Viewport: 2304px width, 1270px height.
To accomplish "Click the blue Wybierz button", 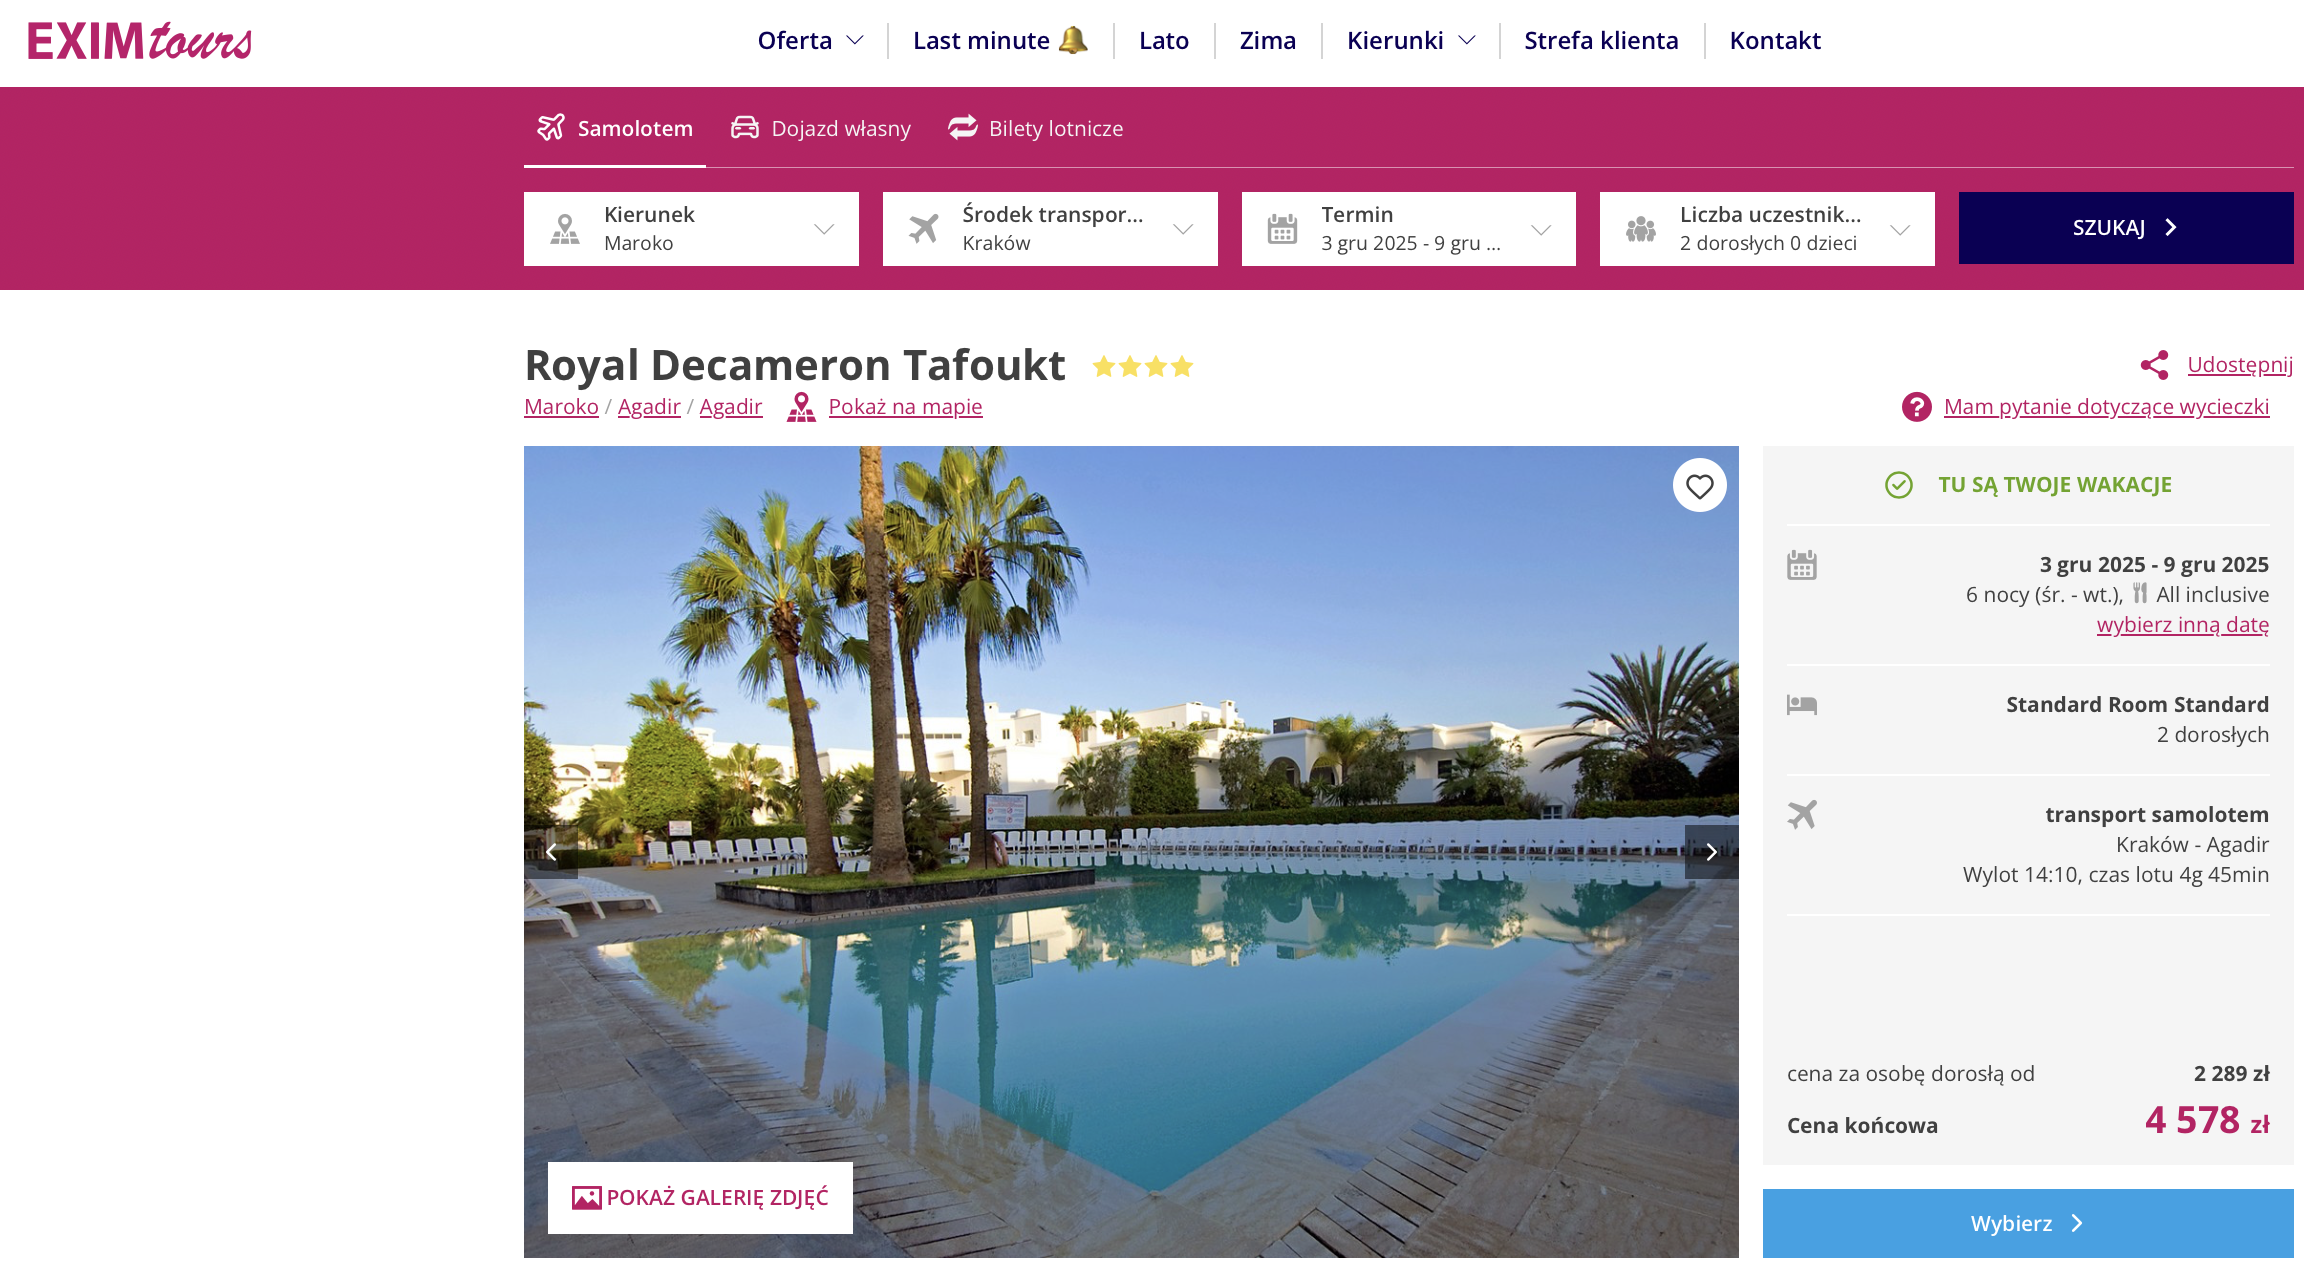I will 2028,1223.
